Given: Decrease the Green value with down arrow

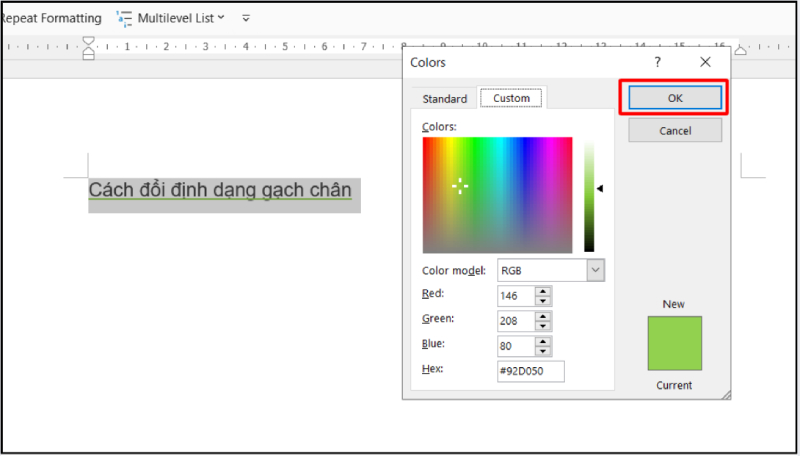Looking at the screenshot, I should pyautogui.click(x=542, y=325).
